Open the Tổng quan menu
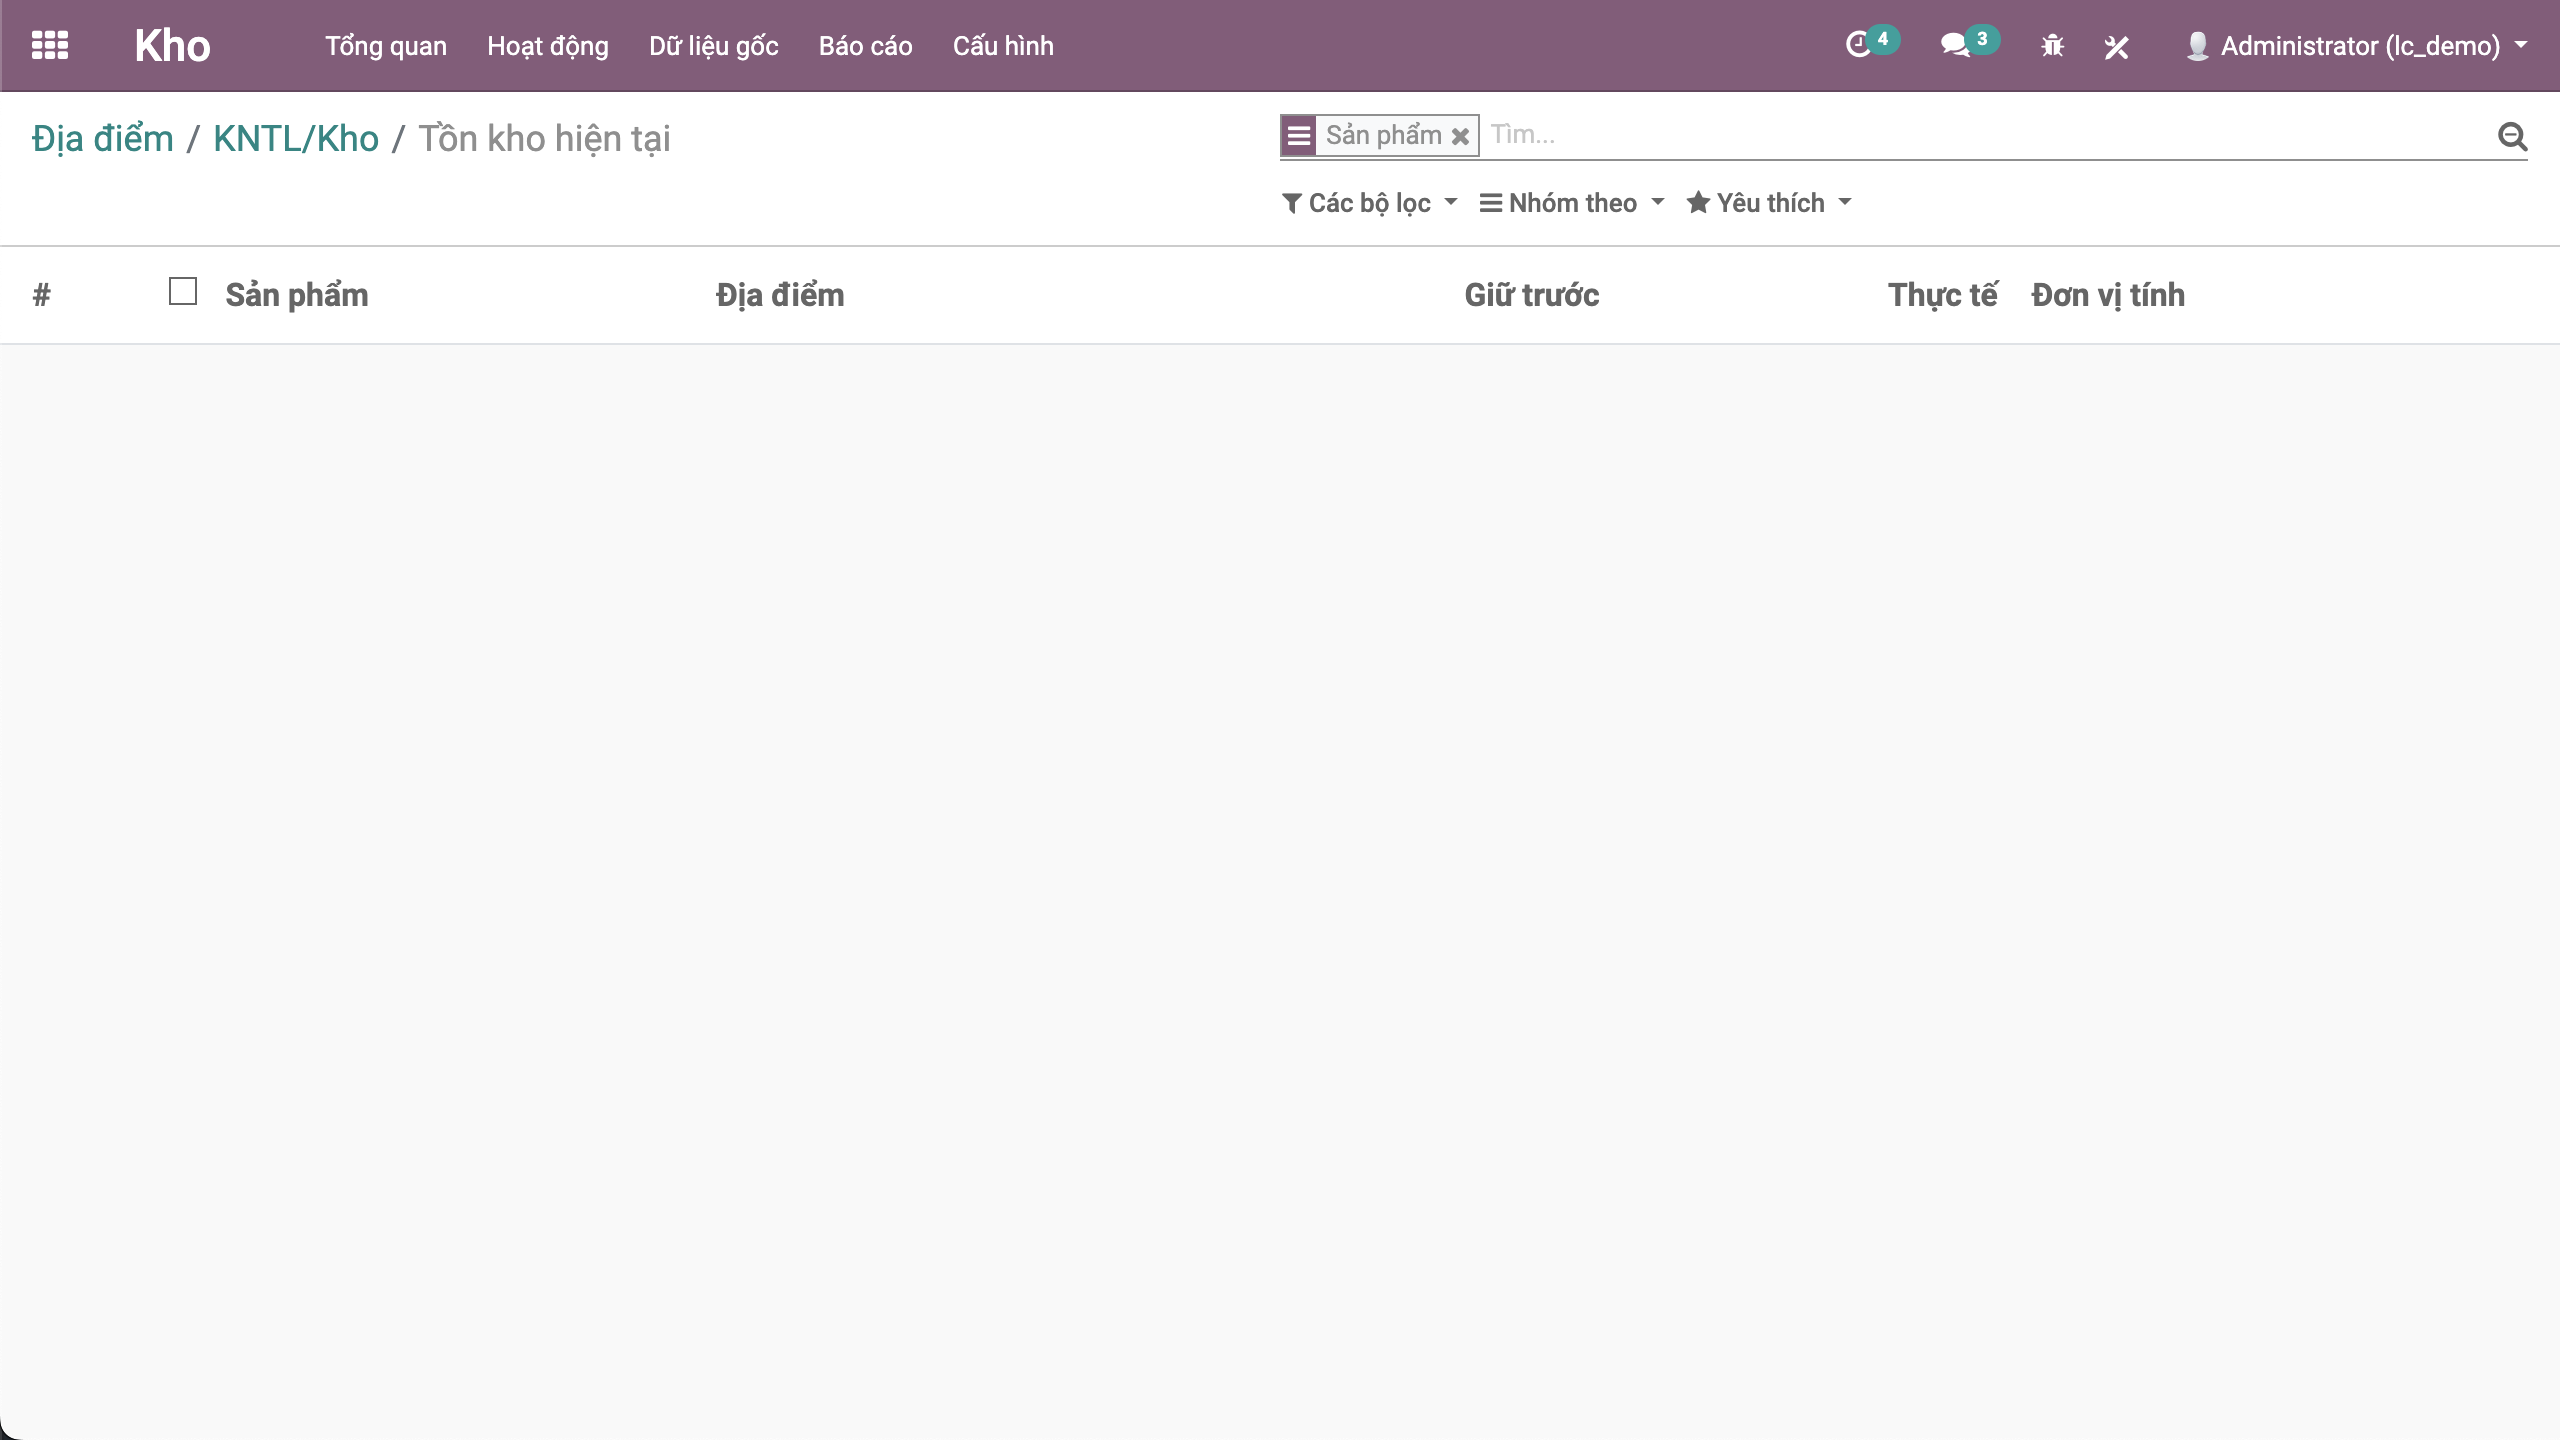Viewport: 2560px width, 1440px height. [x=386, y=46]
